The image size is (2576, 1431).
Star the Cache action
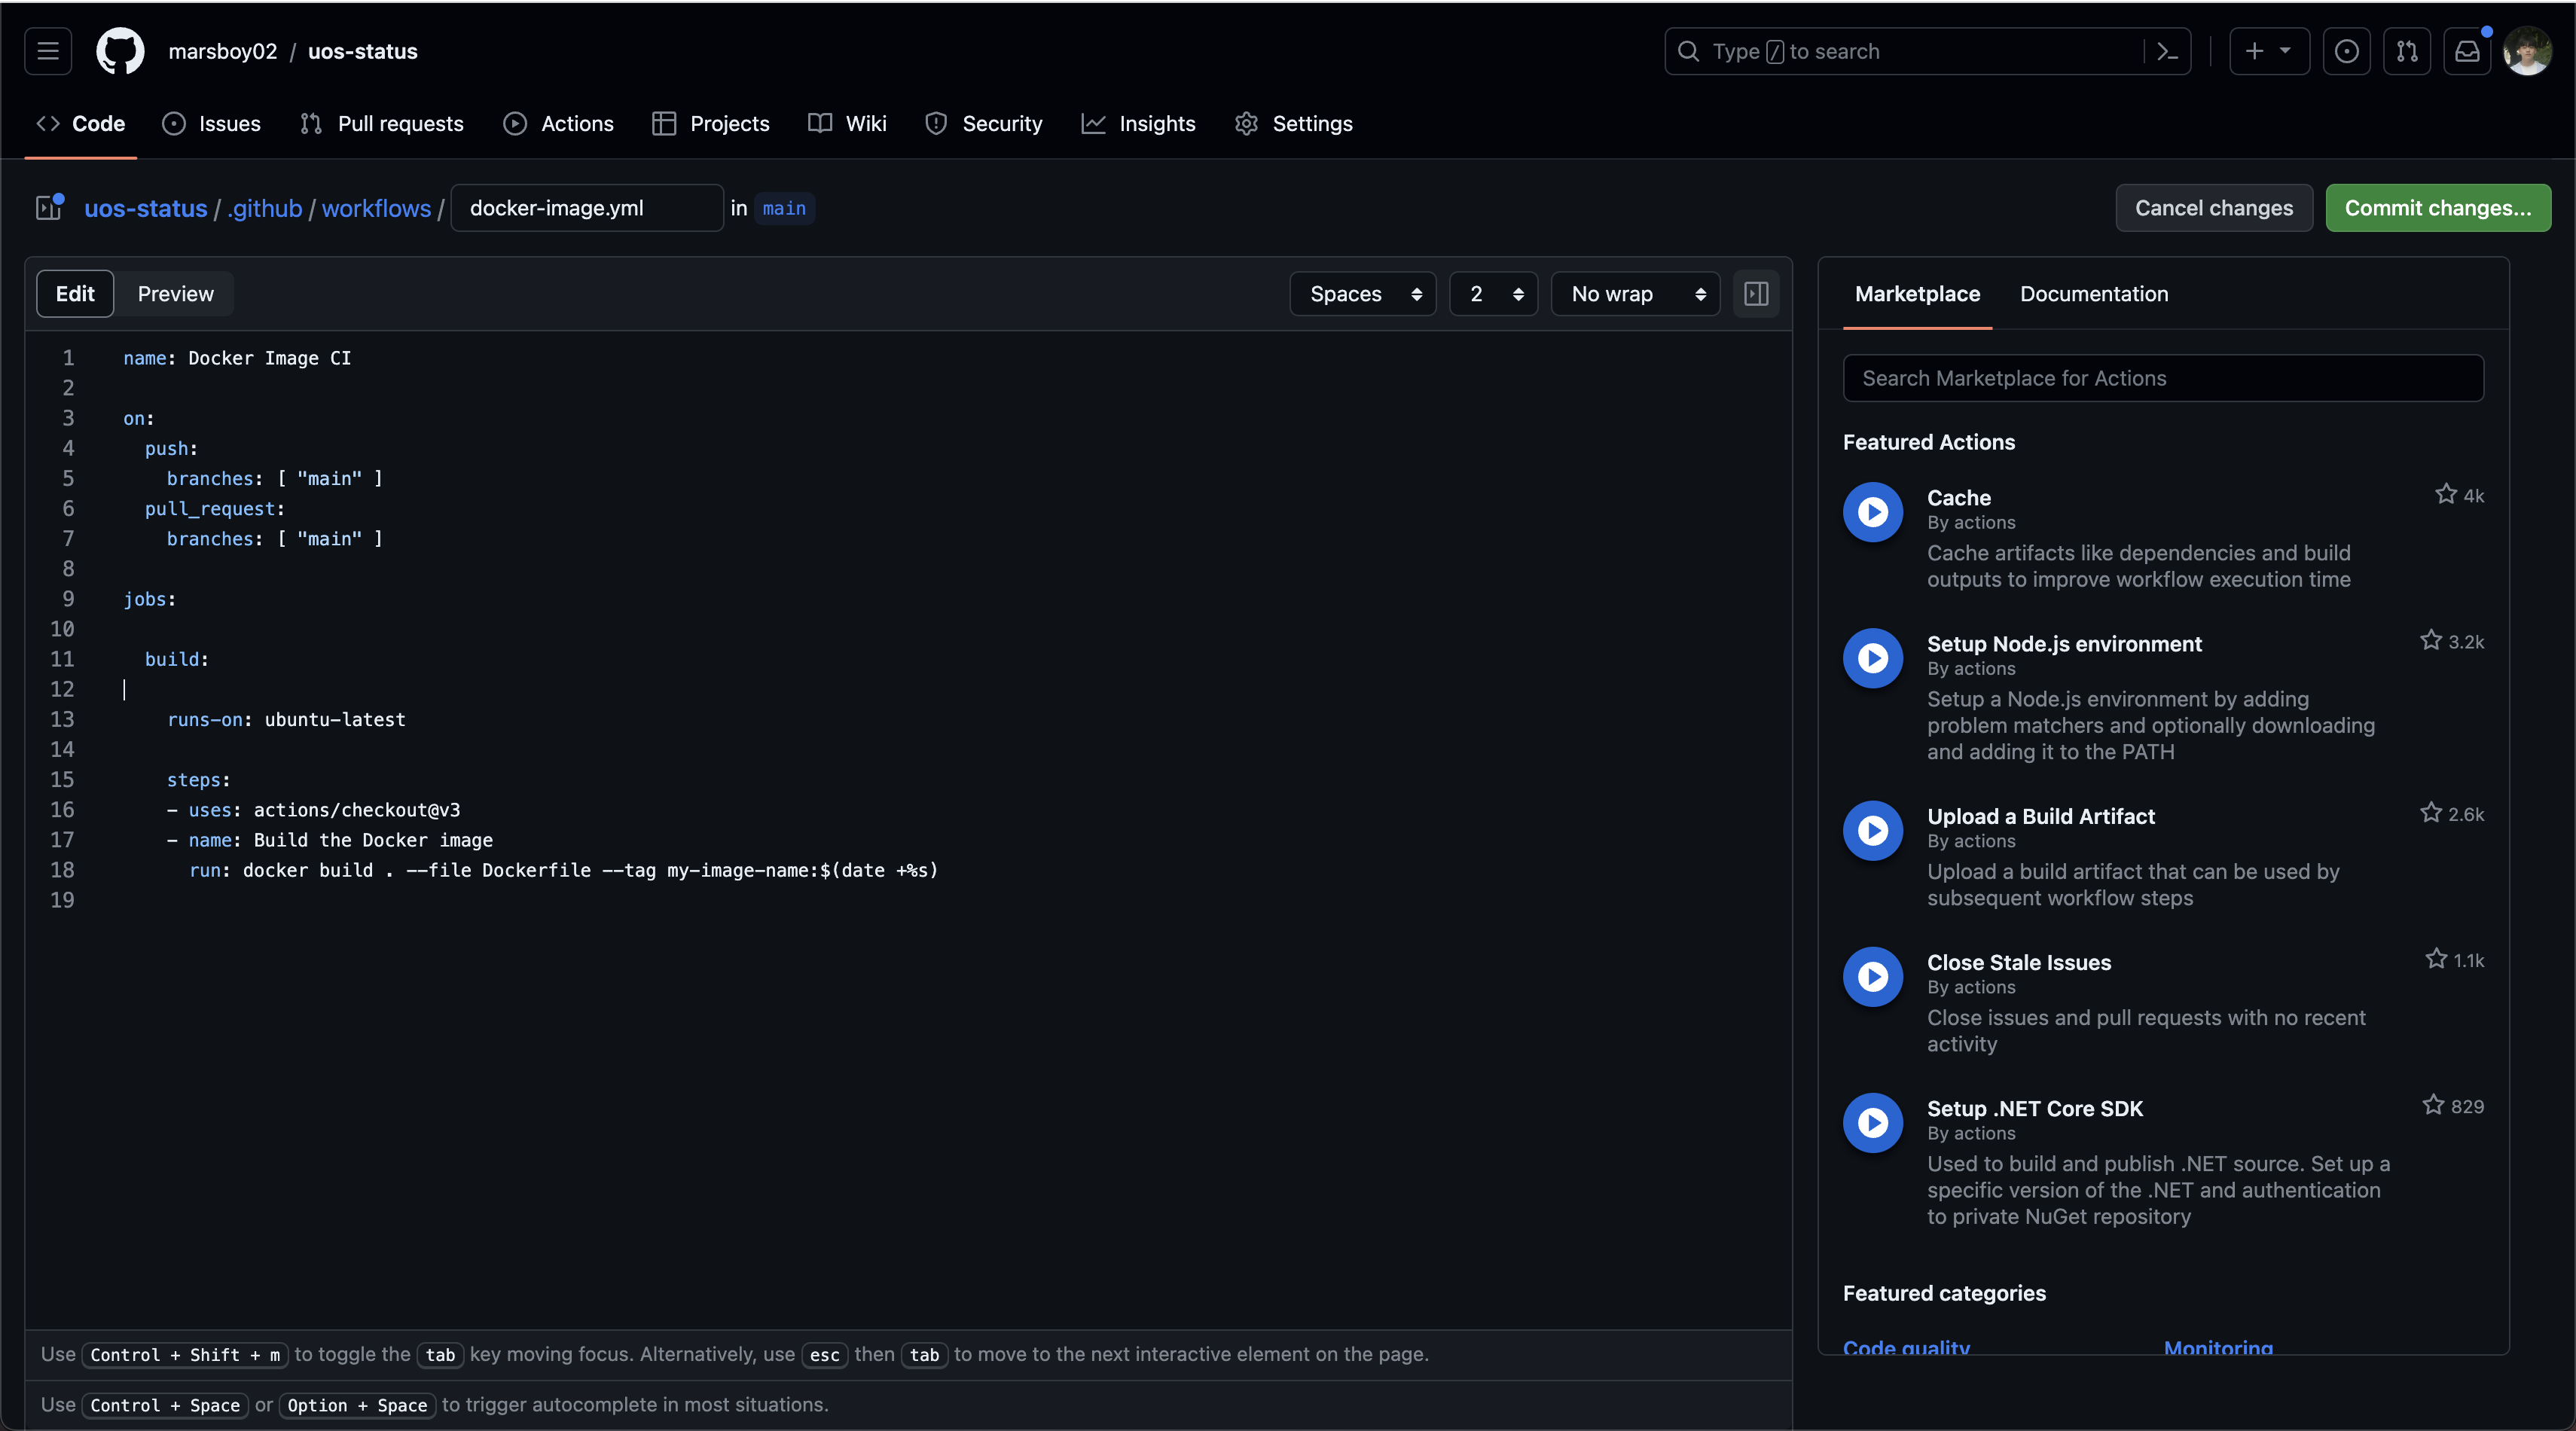point(2445,495)
